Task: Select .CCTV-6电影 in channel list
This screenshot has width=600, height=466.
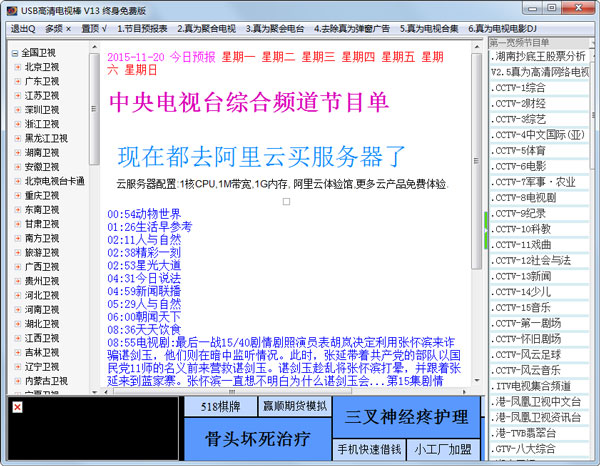Action: pos(539,166)
